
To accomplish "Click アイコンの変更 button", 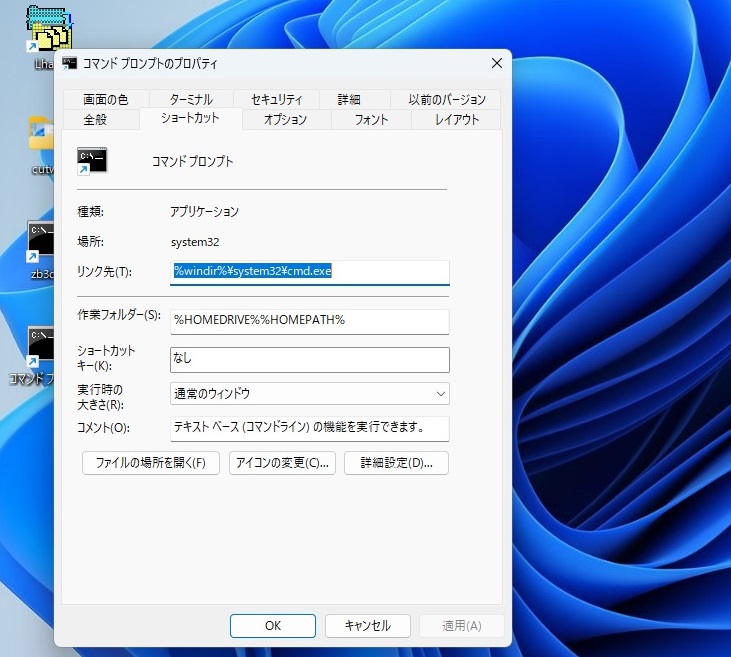I will pyautogui.click(x=282, y=463).
